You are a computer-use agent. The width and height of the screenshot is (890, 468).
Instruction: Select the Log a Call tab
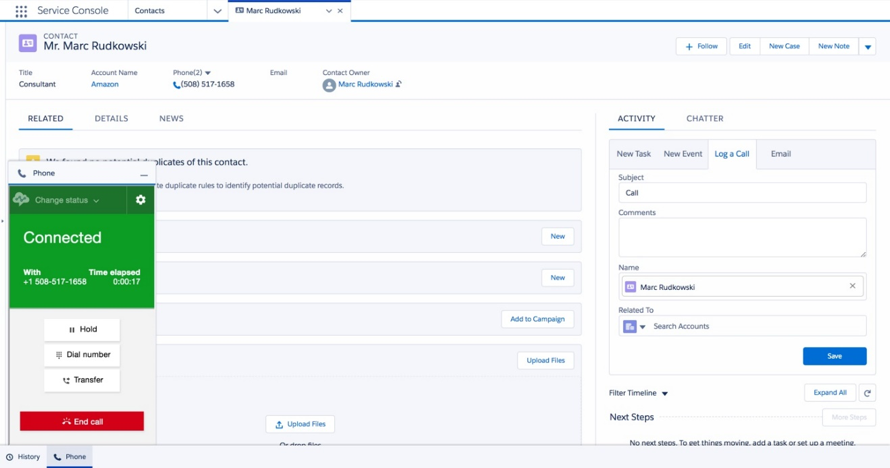tap(732, 154)
